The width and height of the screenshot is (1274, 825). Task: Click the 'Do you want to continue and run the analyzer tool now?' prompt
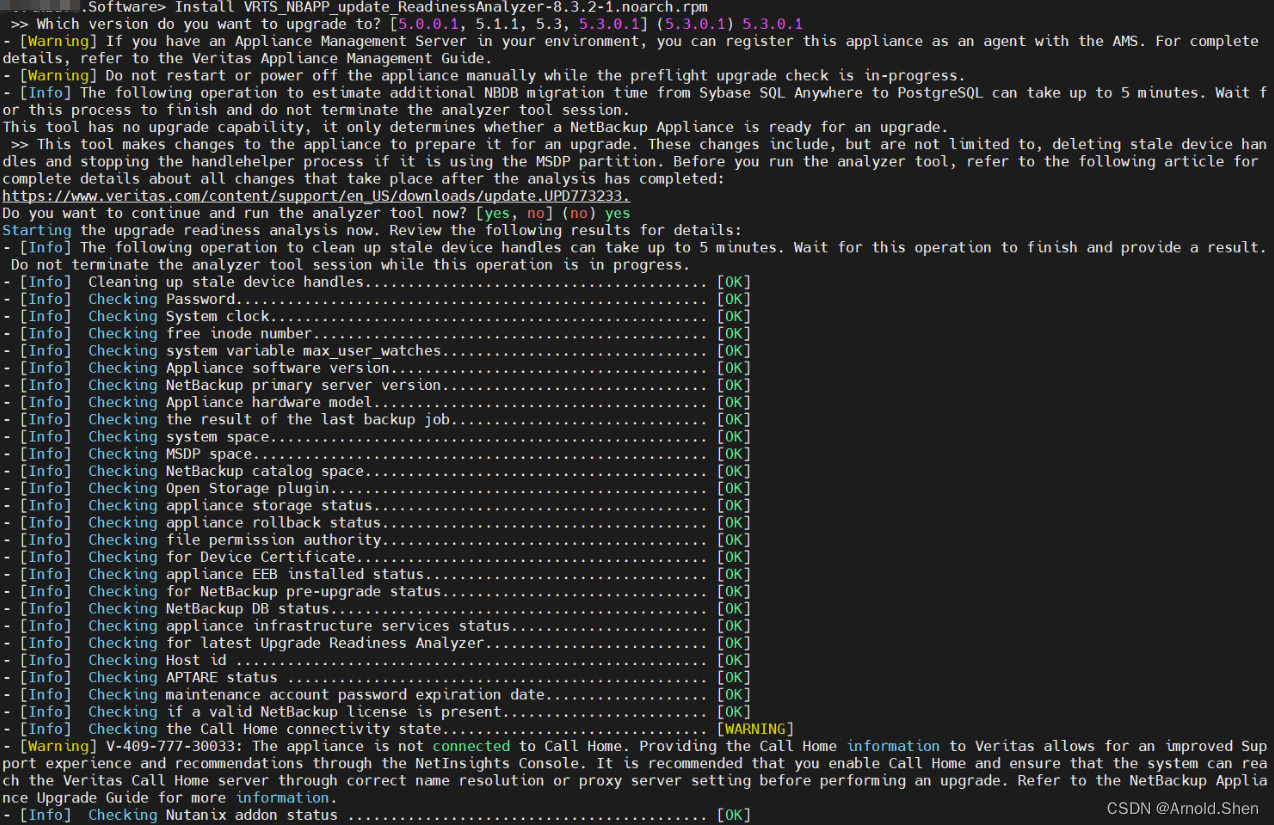pos(236,213)
